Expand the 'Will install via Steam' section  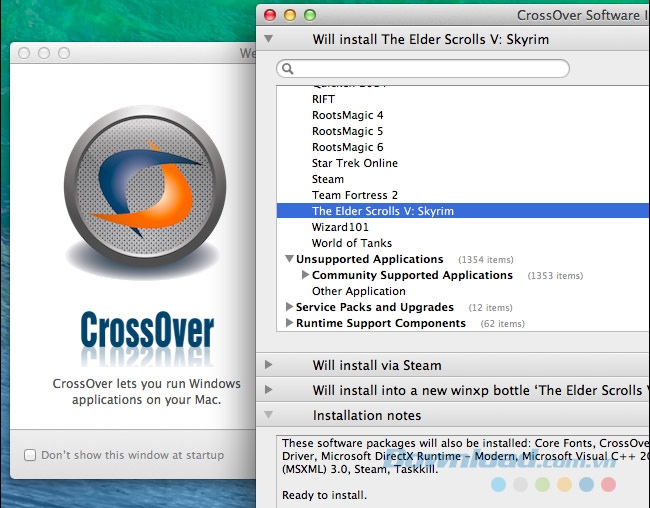[269, 365]
